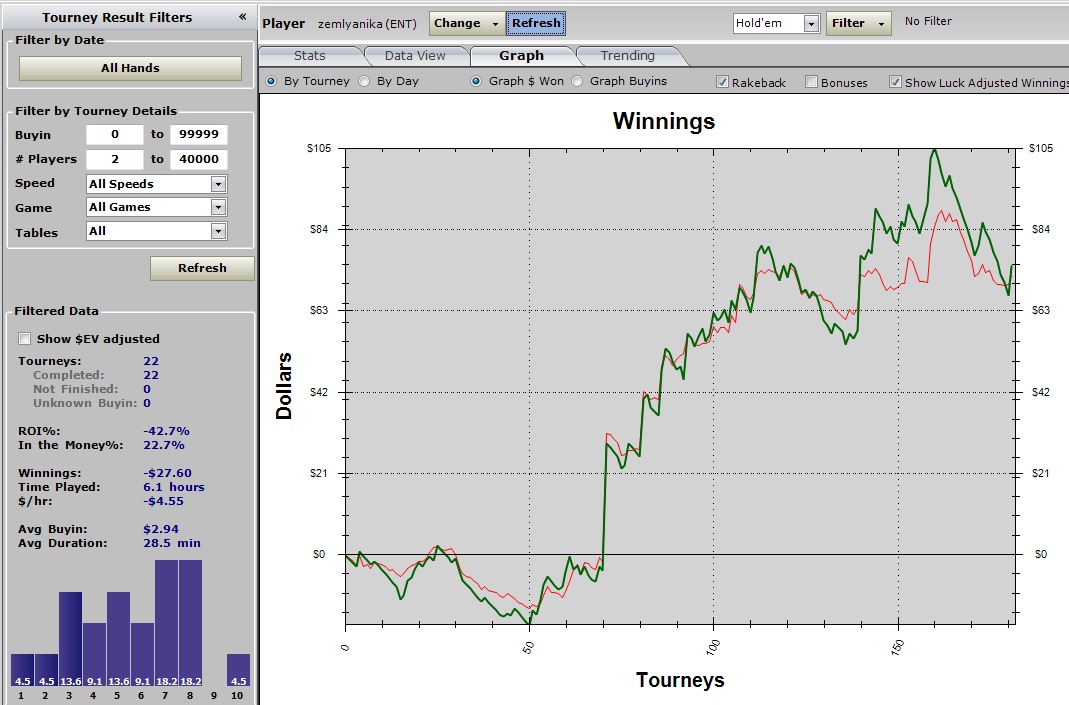Open the Filter dropdown button

[858, 23]
